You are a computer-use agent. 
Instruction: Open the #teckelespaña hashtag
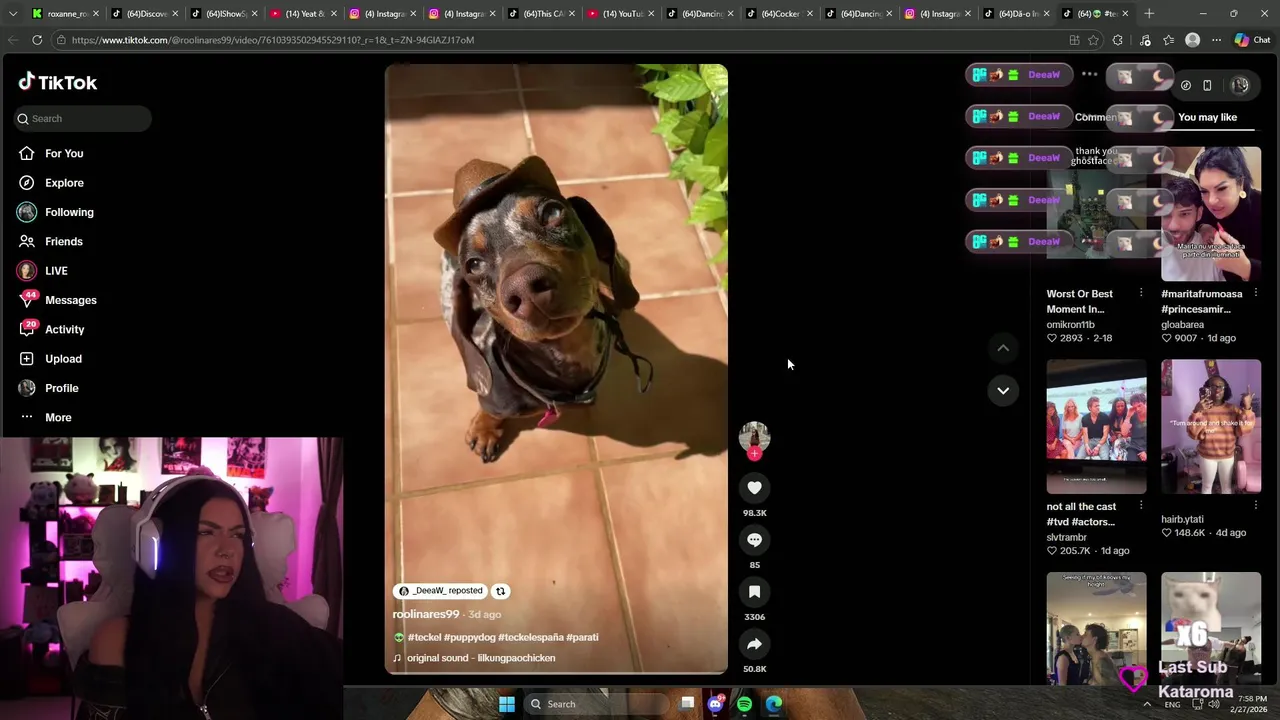pyautogui.click(x=530, y=637)
